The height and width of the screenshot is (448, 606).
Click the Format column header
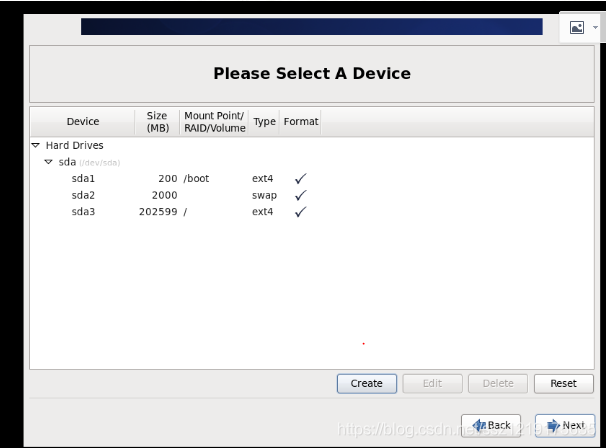[x=301, y=121]
